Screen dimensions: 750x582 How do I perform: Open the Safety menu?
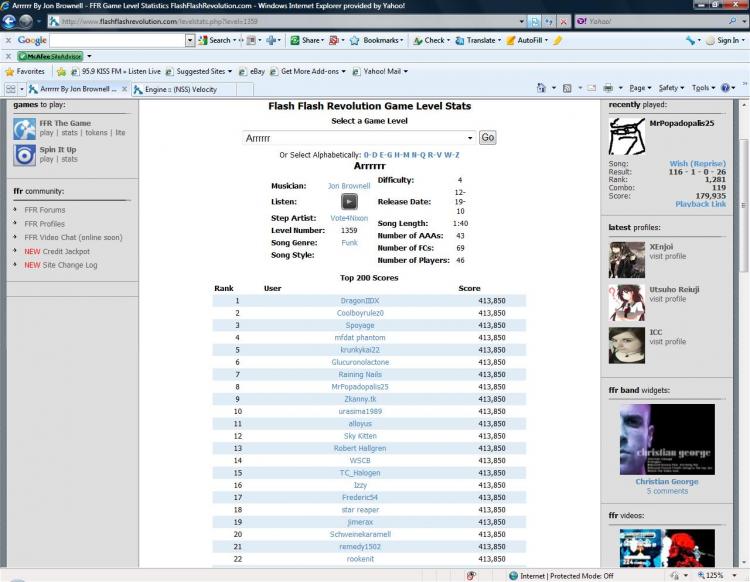pos(671,88)
